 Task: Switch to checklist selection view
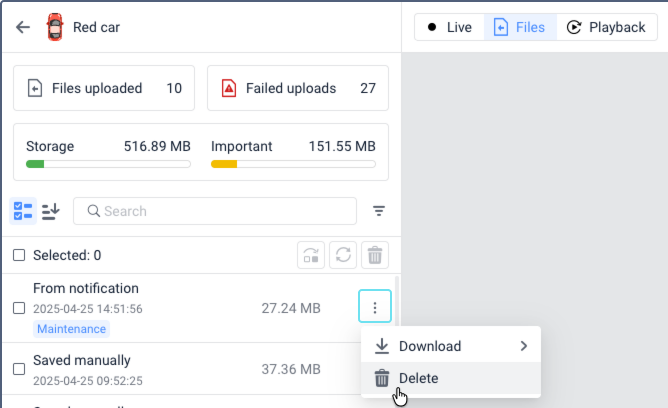click(23, 211)
